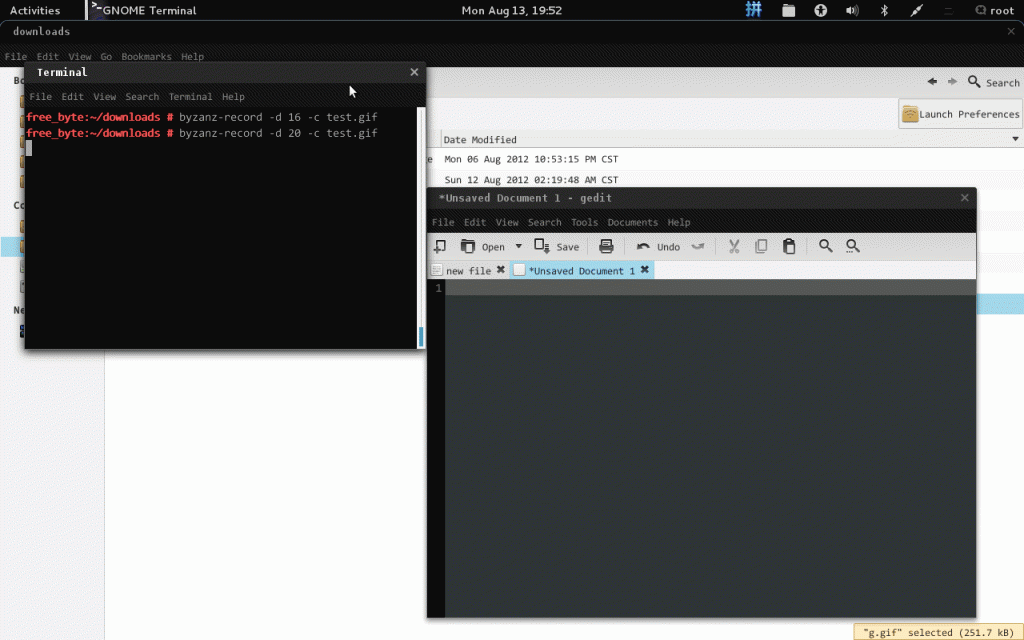
Task: Open a file using gedit's Open button
Action: (x=483, y=246)
